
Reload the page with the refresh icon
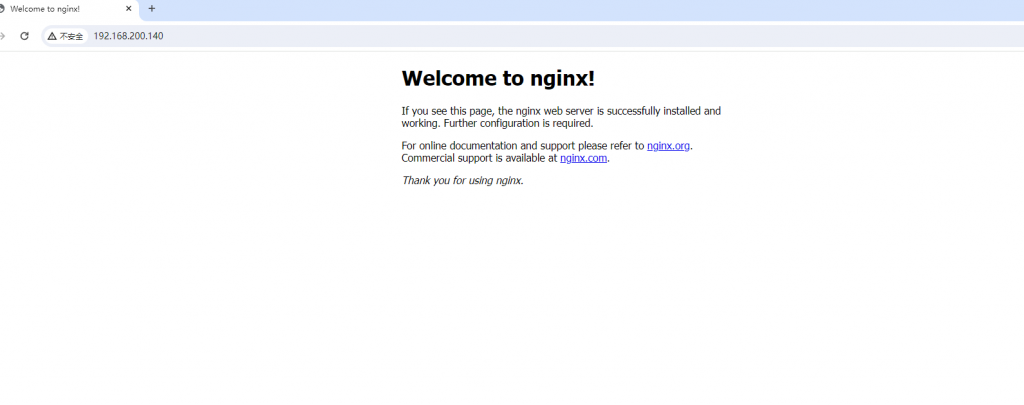[24, 36]
